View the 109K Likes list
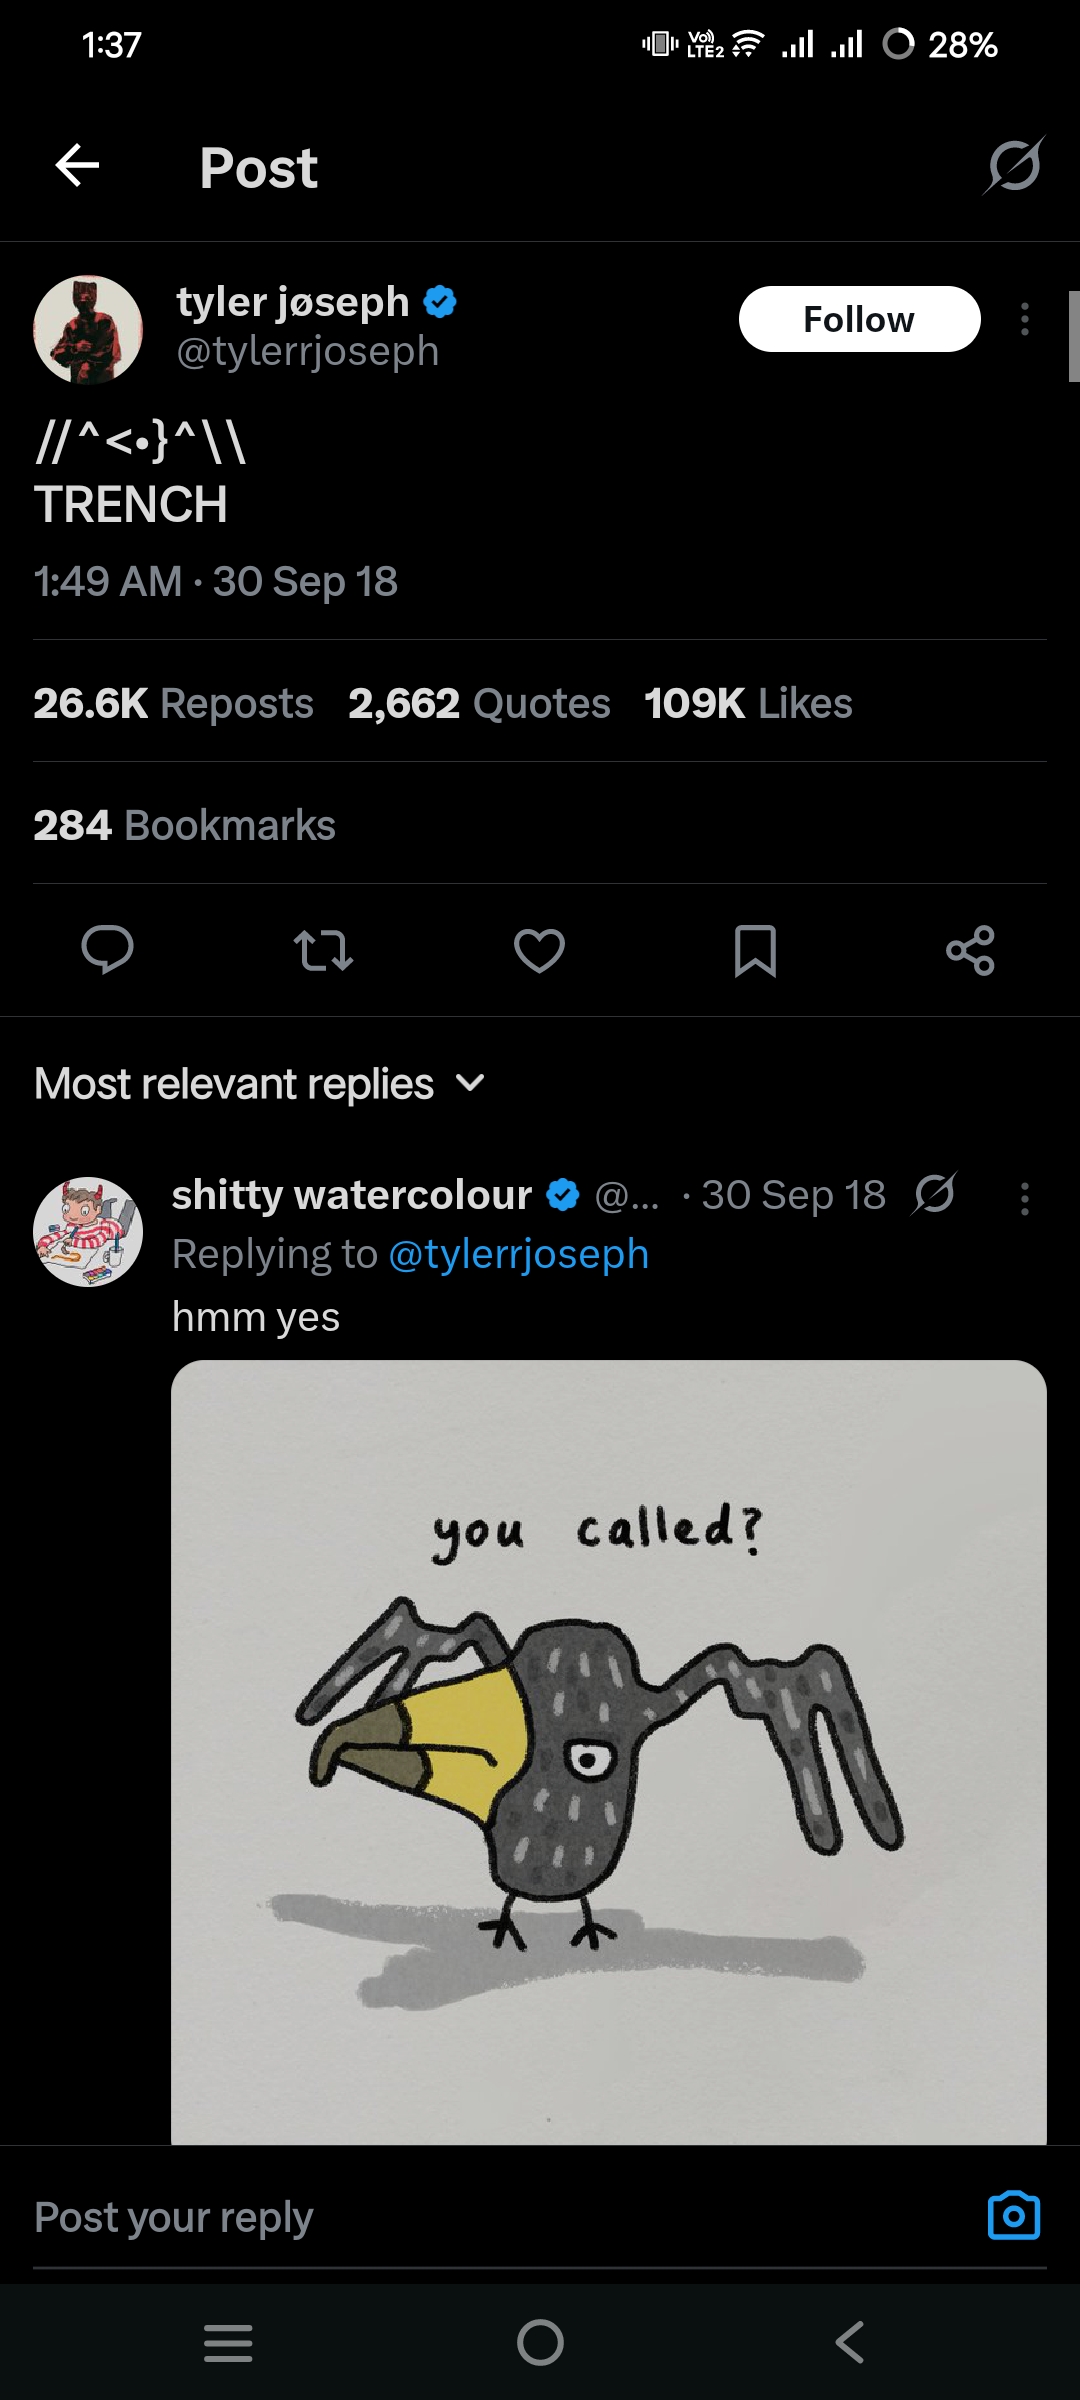1080x2400 pixels. pyautogui.click(x=748, y=704)
